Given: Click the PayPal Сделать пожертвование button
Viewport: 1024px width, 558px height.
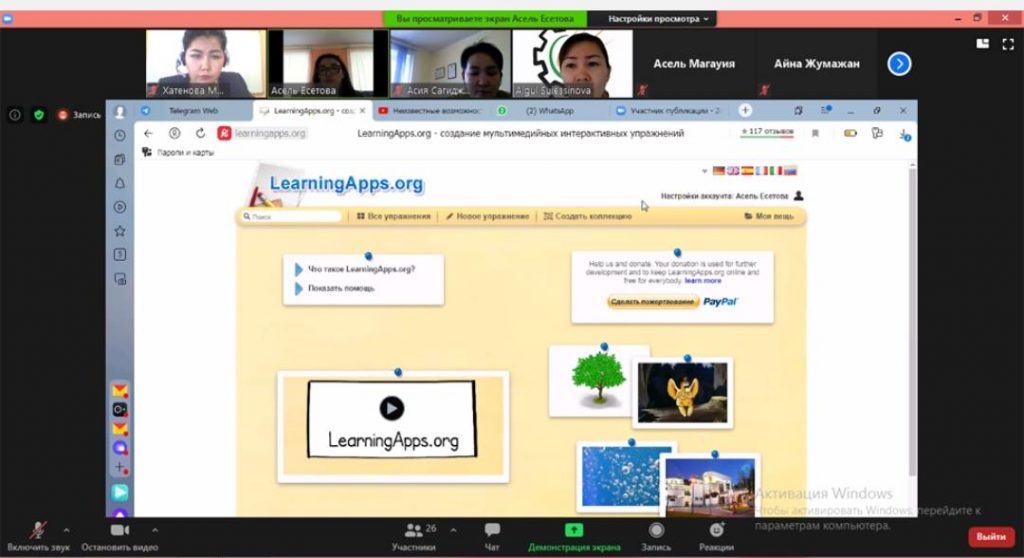Looking at the screenshot, I should pos(653,302).
